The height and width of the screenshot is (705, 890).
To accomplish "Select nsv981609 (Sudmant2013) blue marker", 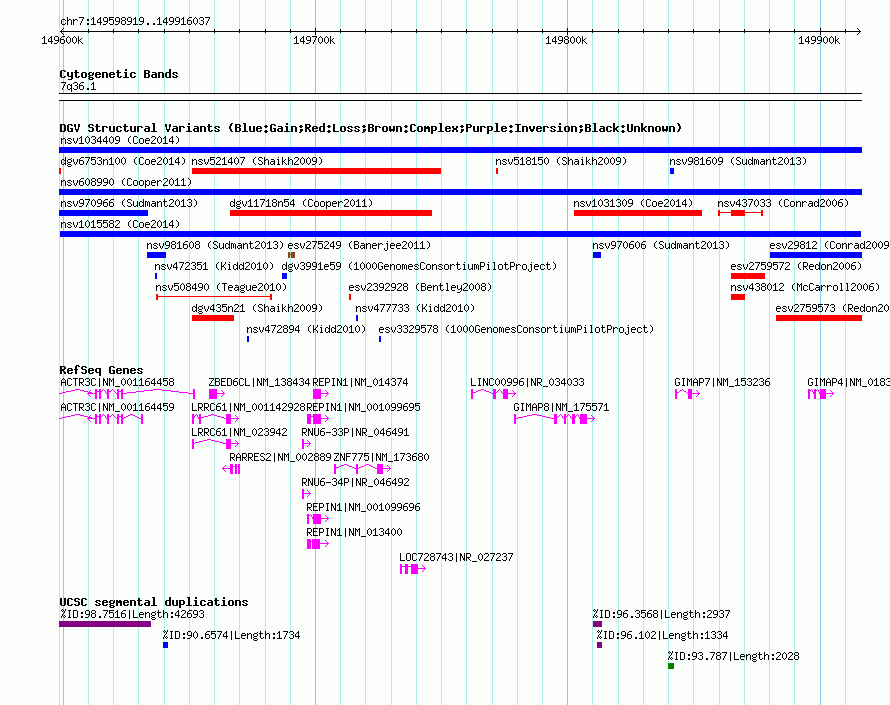I will pyautogui.click(x=672, y=171).
